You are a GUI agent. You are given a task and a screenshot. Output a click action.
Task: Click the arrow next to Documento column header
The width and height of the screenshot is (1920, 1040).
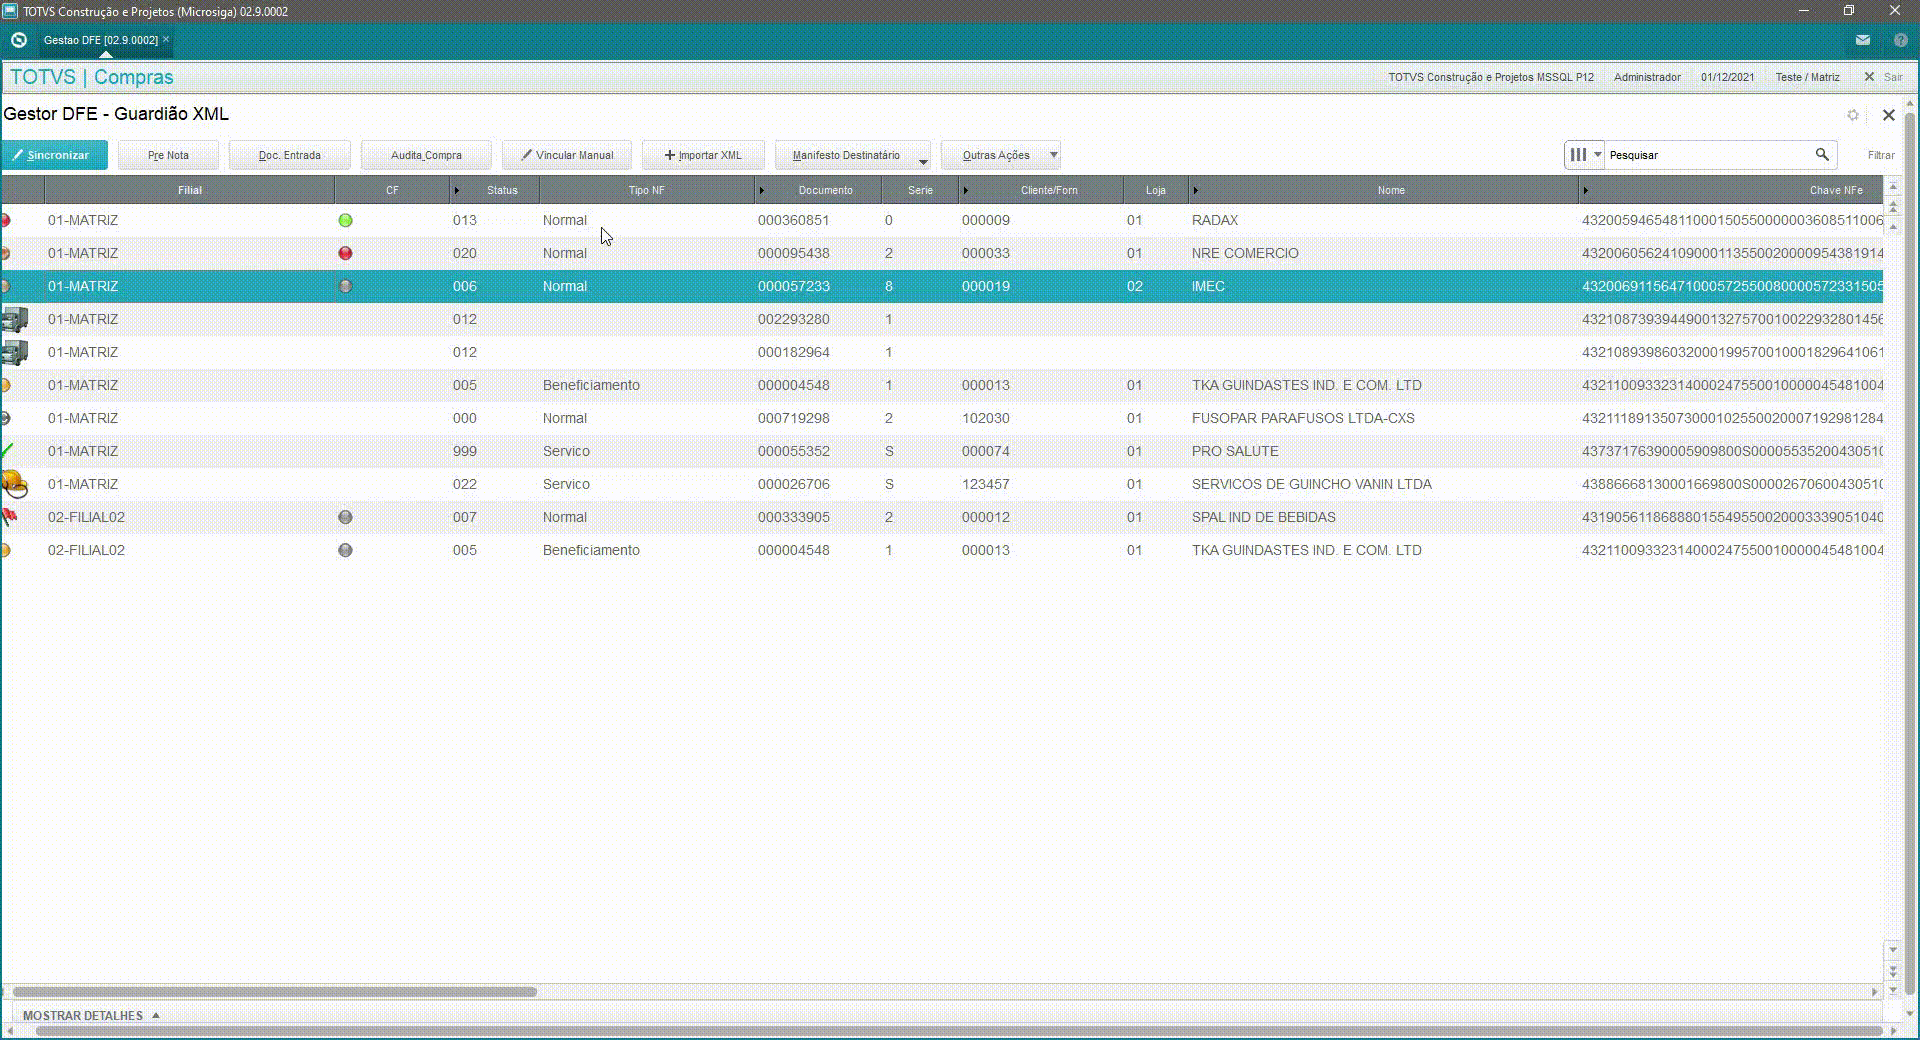pyautogui.click(x=761, y=190)
